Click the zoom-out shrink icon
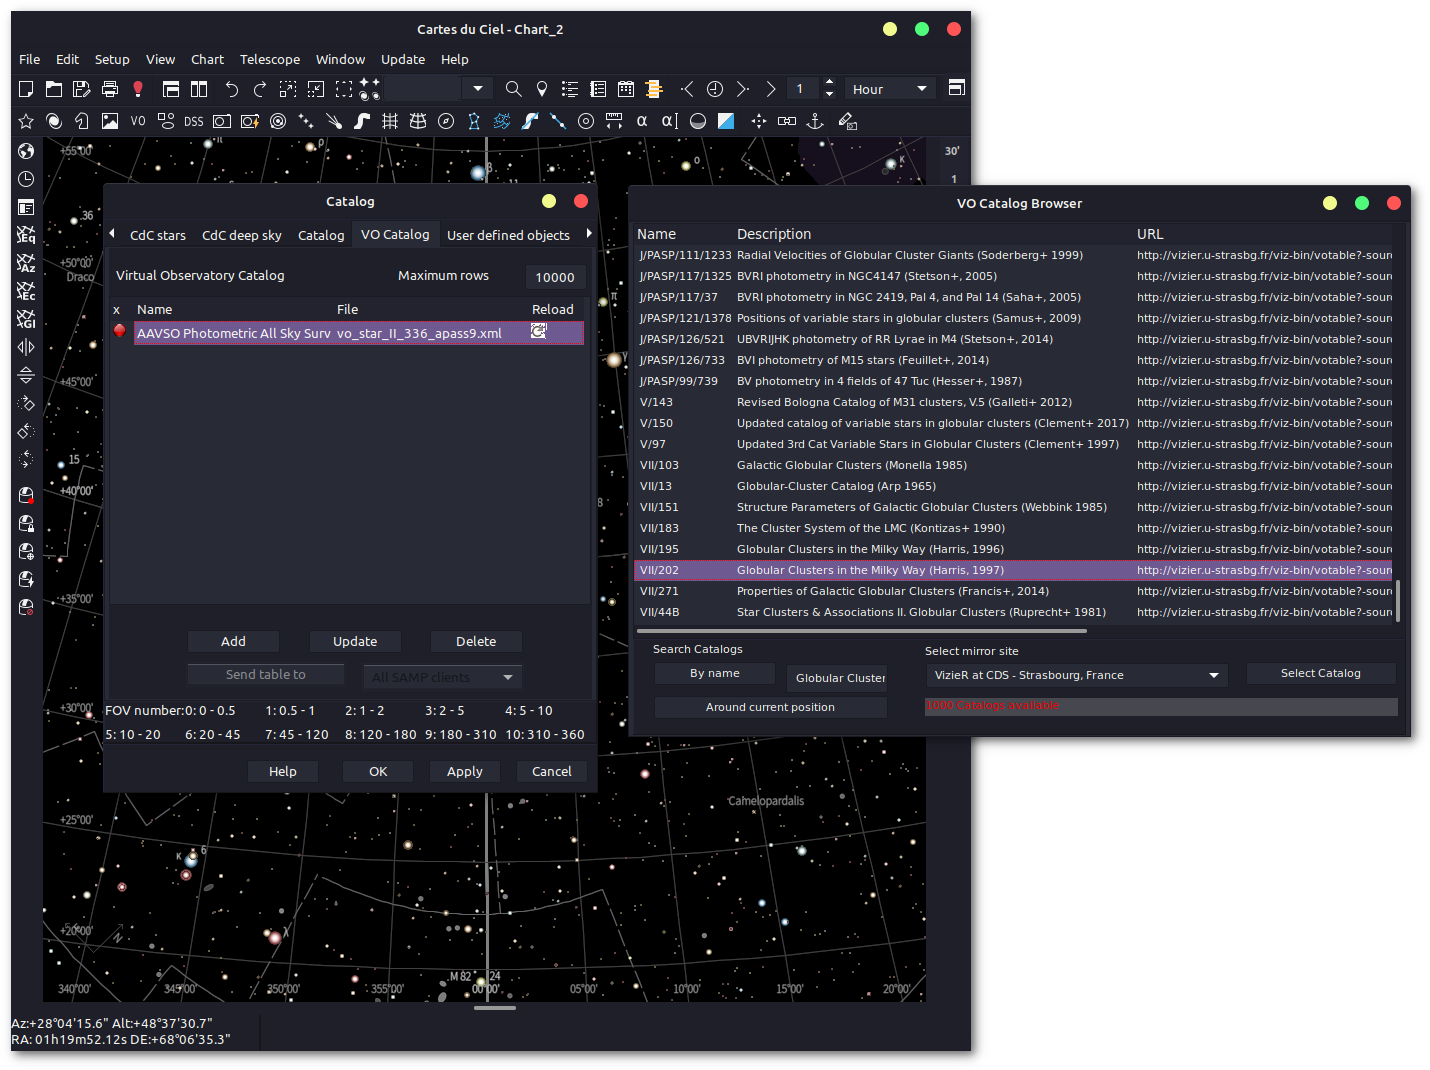This screenshot has height=1070, width=1430. pos(316,89)
